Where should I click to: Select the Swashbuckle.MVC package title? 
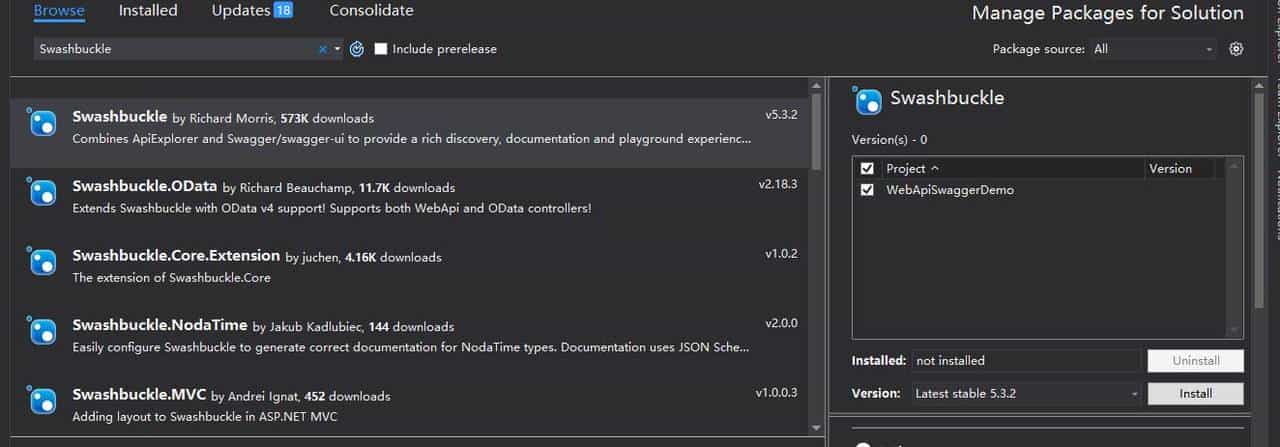(x=140, y=395)
